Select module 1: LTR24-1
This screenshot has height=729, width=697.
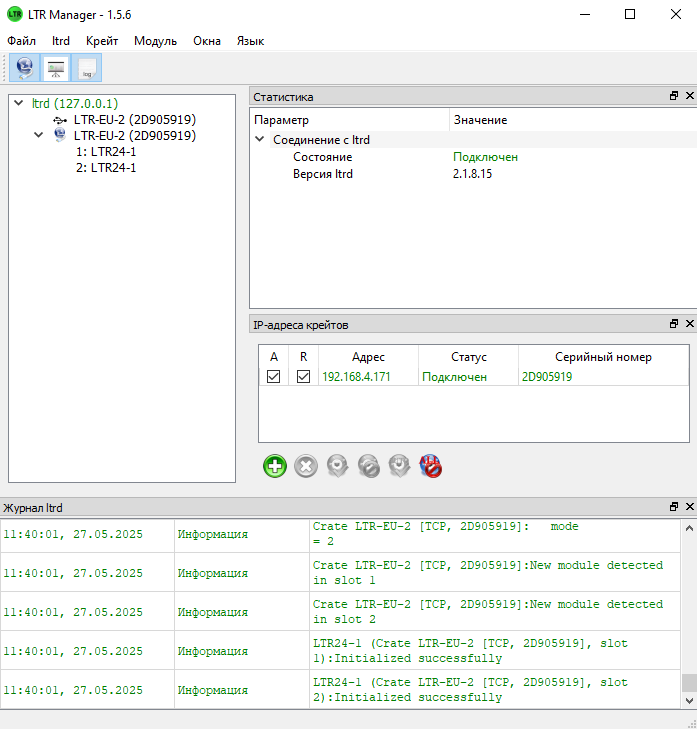tap(106, 152)
